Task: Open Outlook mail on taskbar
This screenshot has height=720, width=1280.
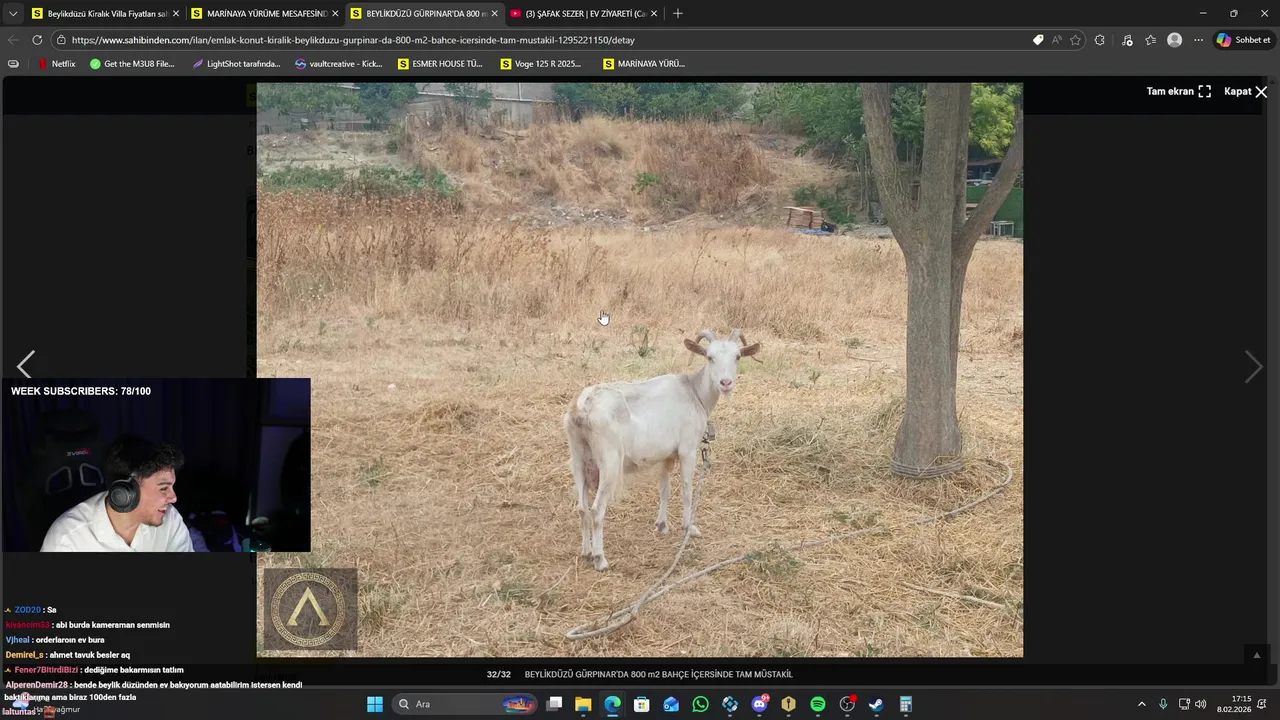Action: pos(671,704)
